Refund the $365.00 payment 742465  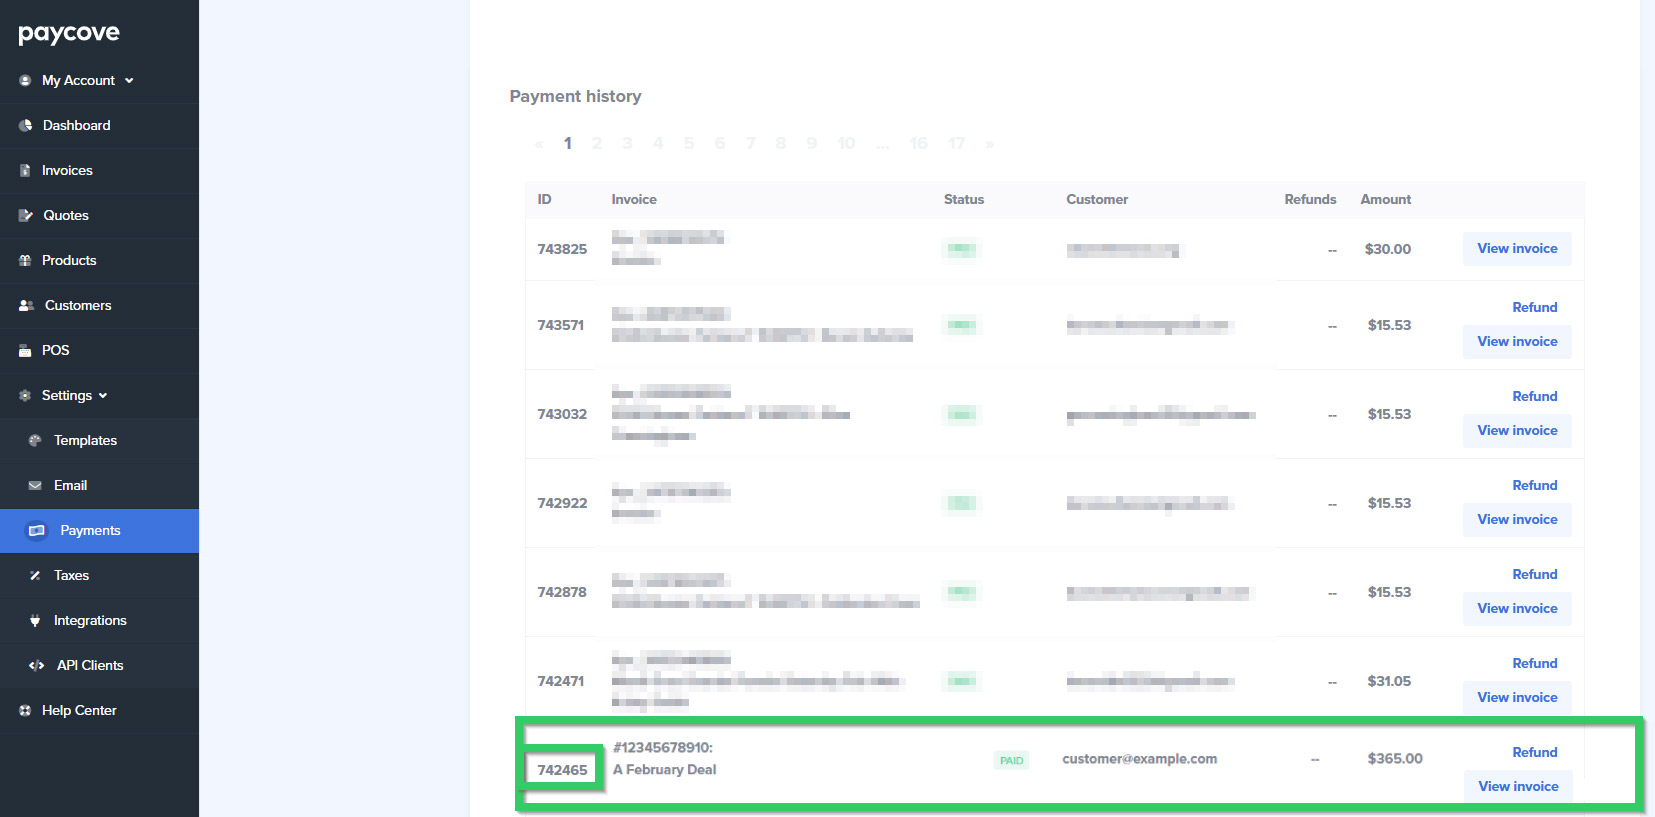1534,753
